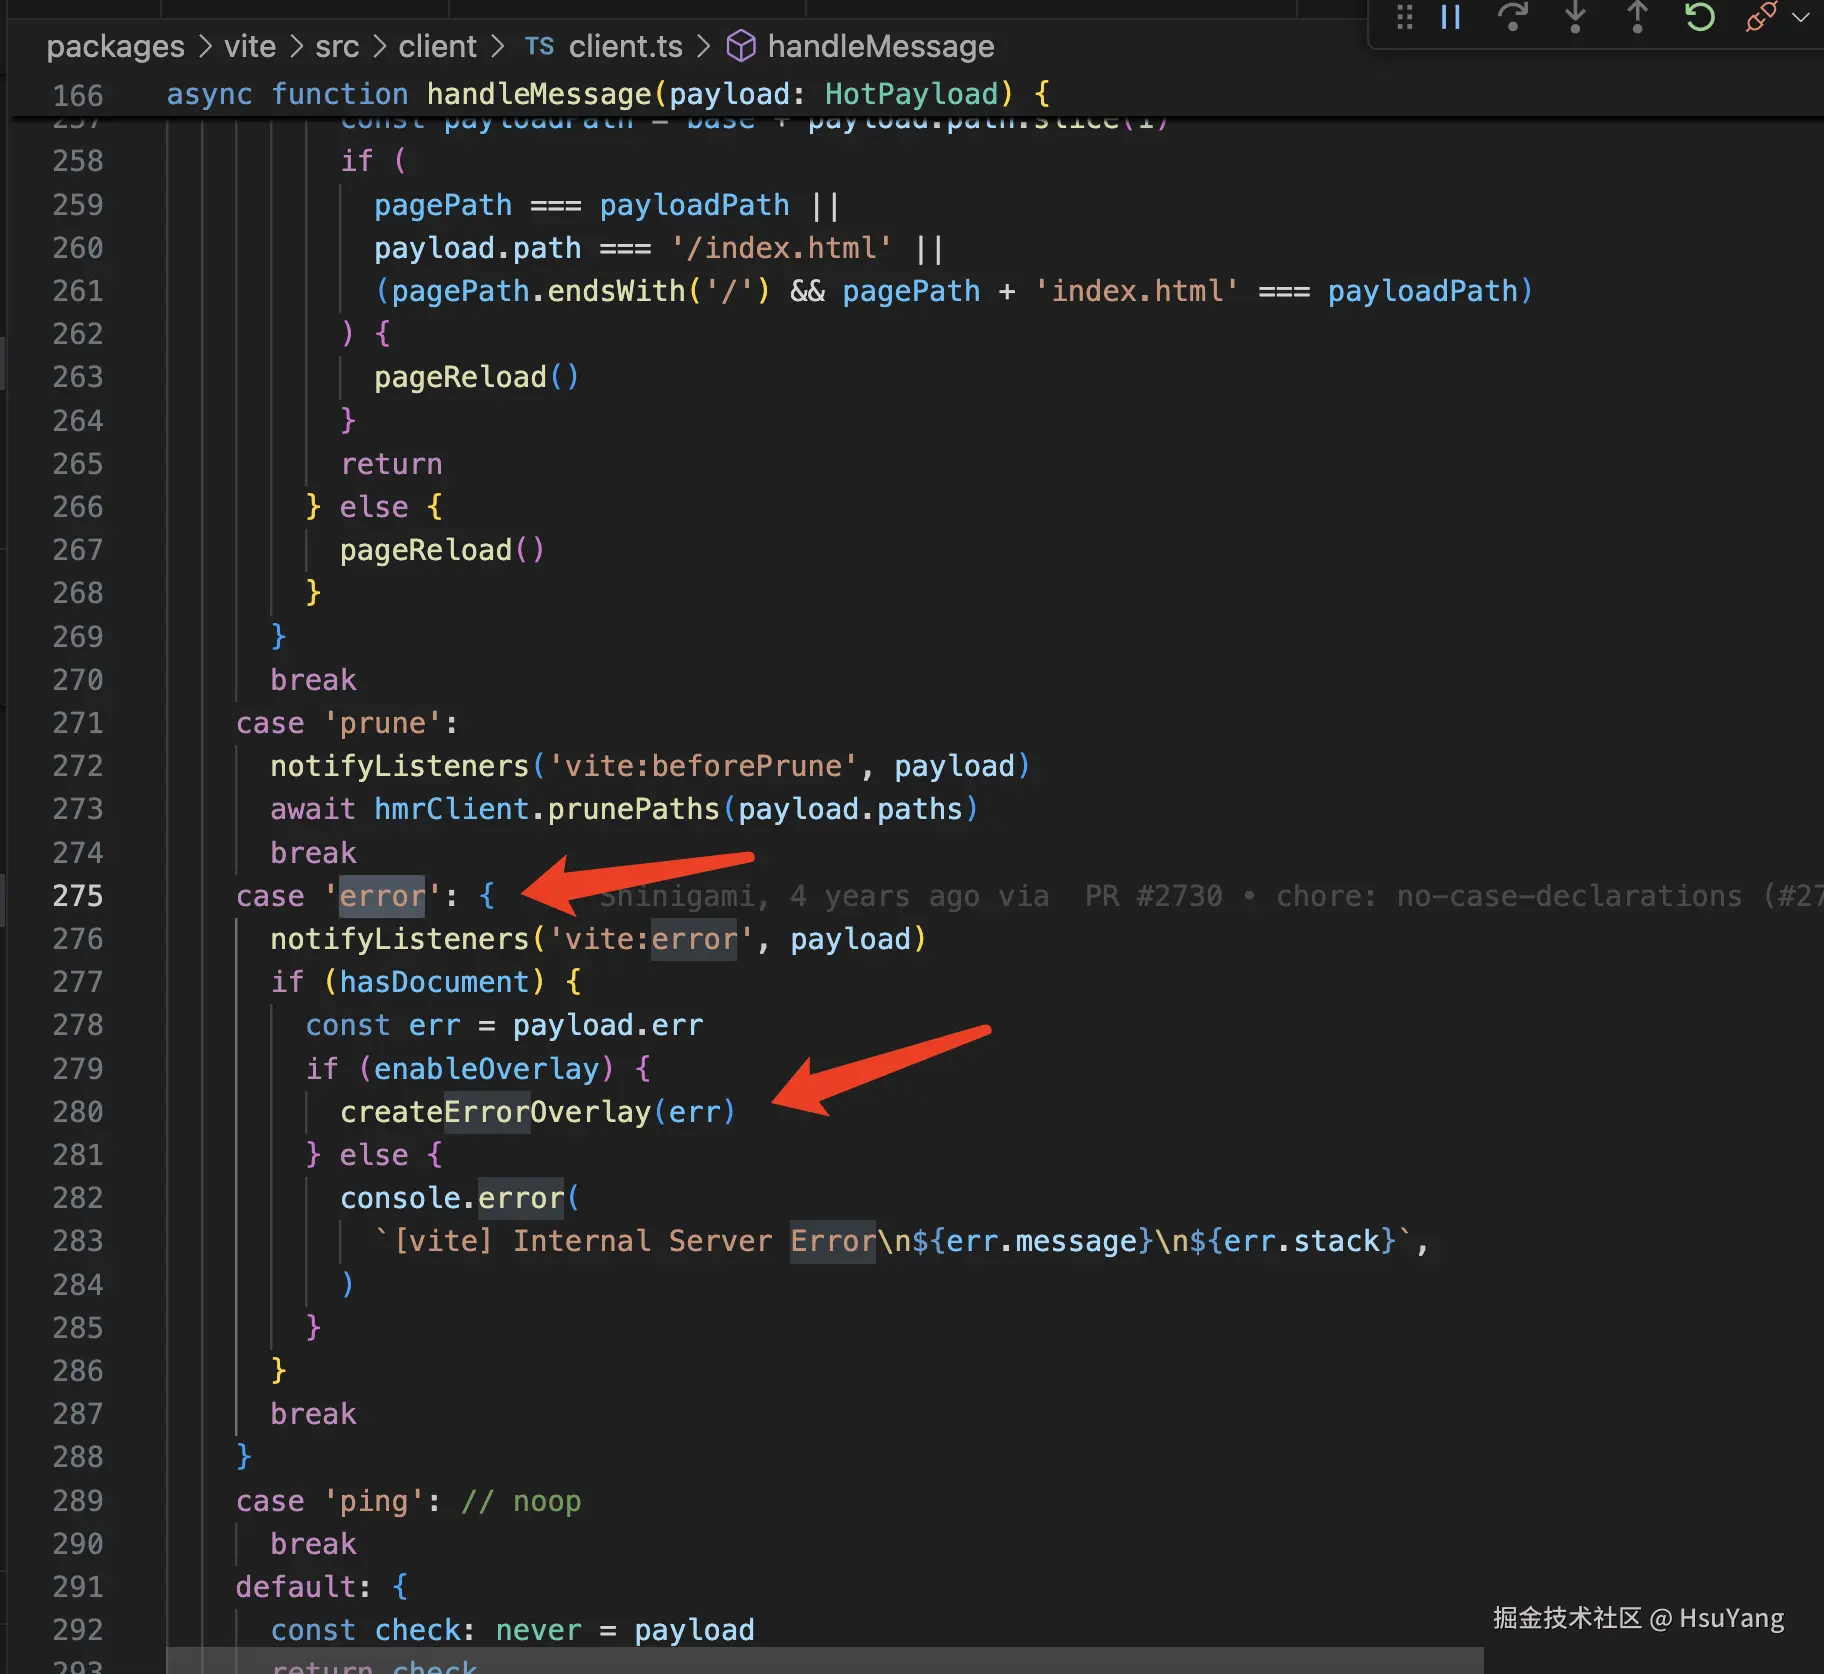Image resolution: width=1824 pixels, height=1674 pixels.
Task: Click line number 280 in the gutter
Action: (78, 1112)
